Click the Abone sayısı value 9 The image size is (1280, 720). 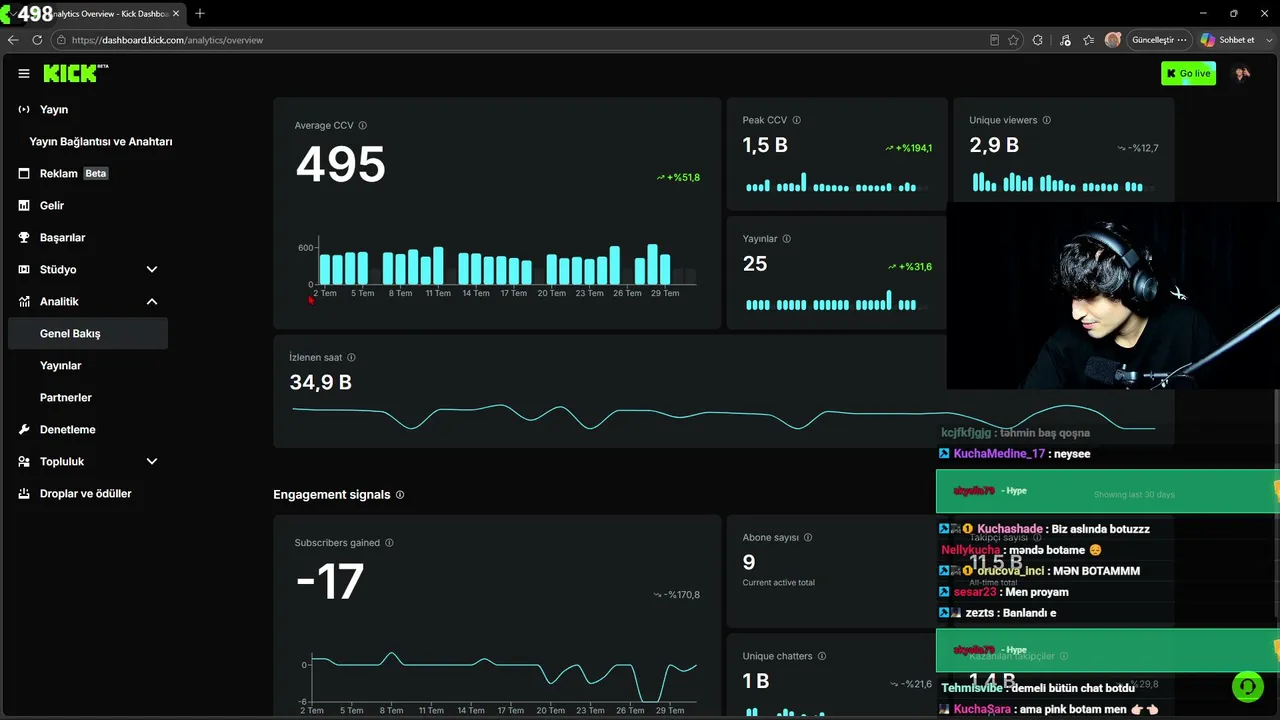coord(749,562)
